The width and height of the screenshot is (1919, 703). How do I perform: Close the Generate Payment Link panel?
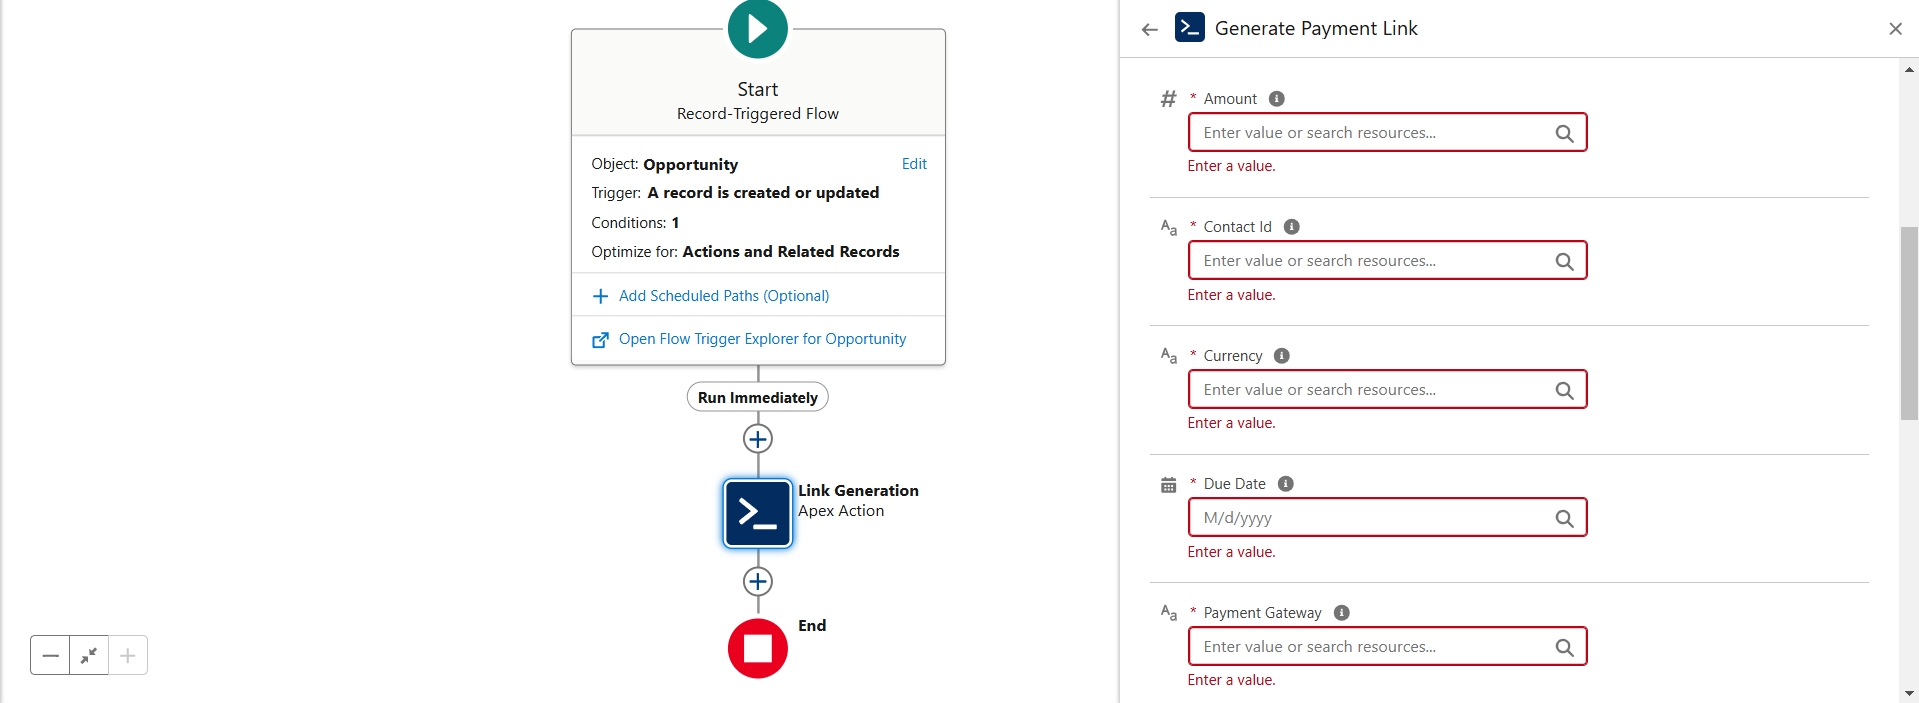tap(1895, 29)
